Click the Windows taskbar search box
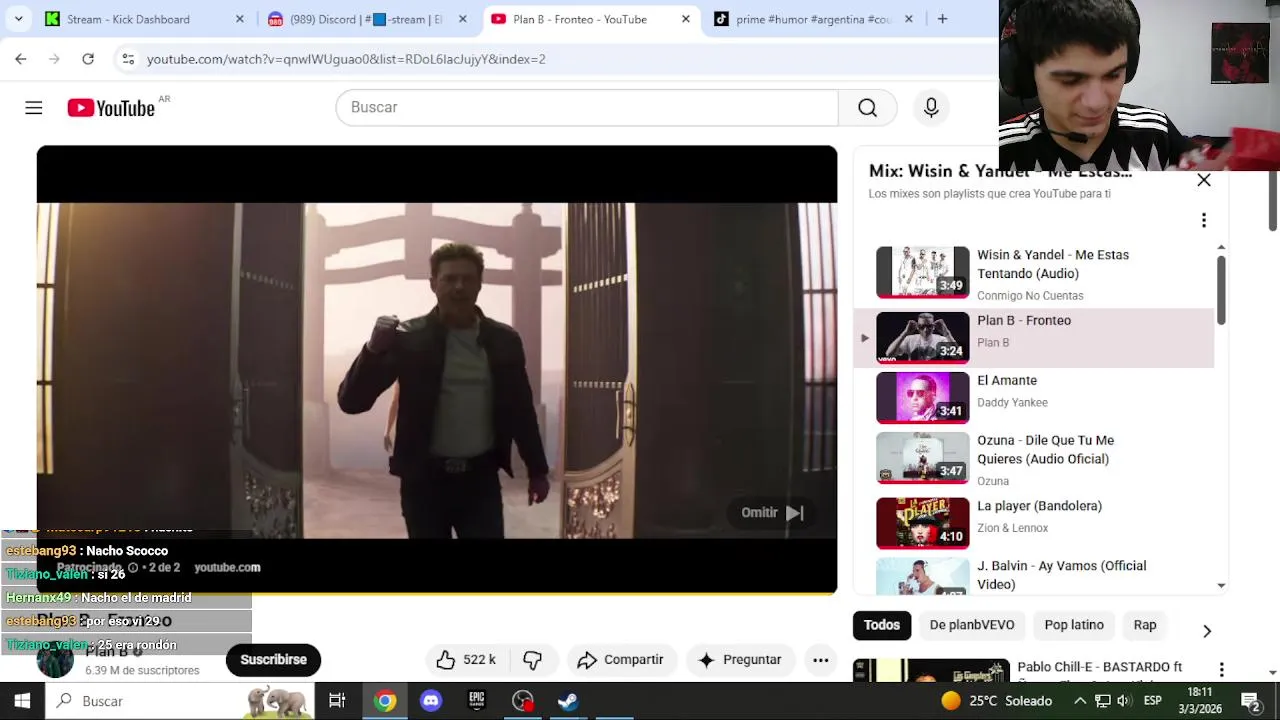Viewport: 1280px width, 720px height. pyautogui.click(x=180, y=701)
